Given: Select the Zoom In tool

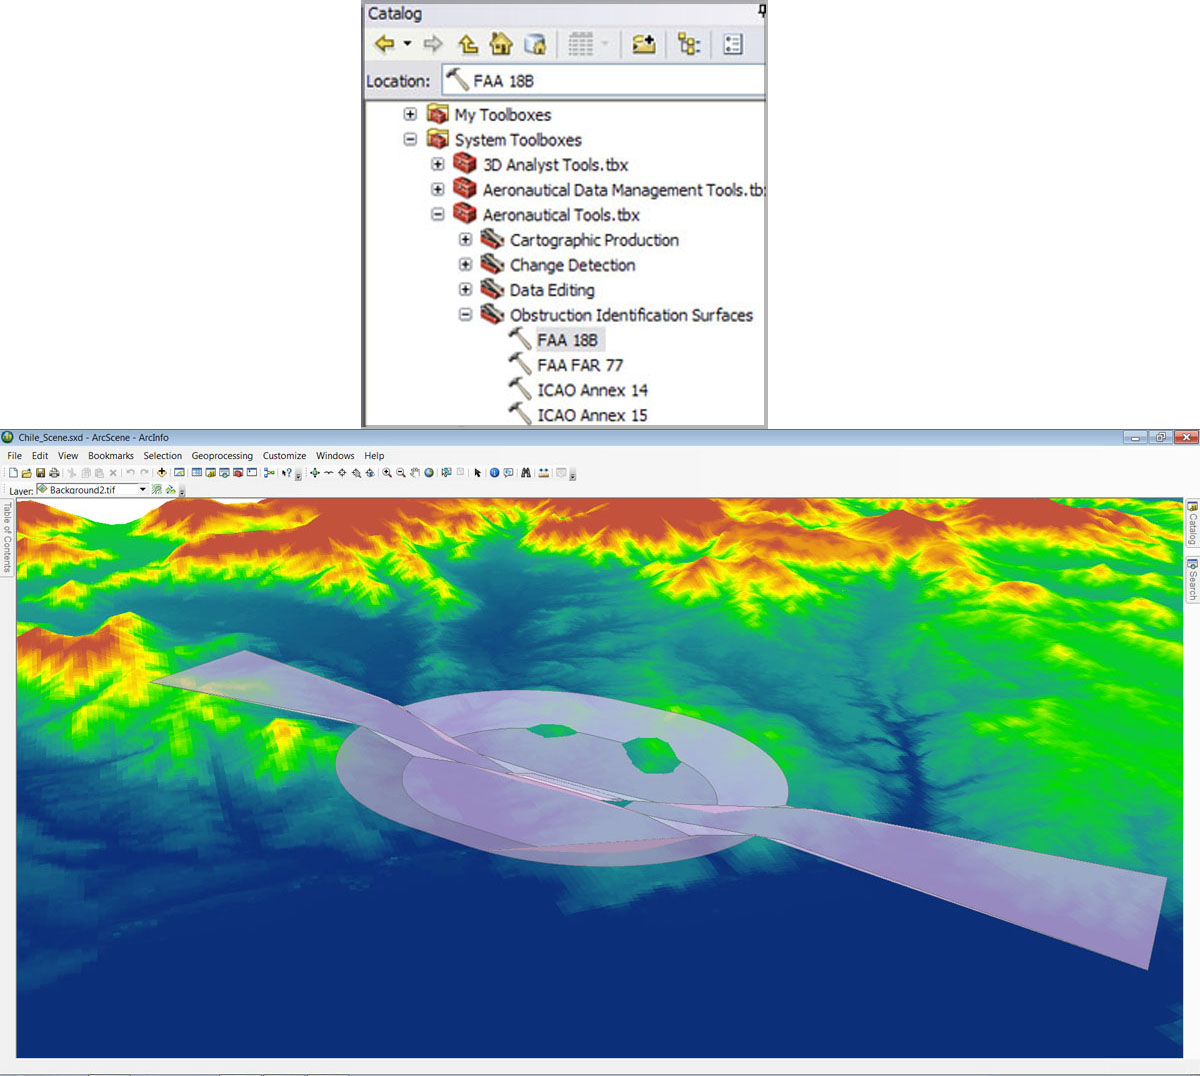Looking at the screenshot, I should 387,473.
